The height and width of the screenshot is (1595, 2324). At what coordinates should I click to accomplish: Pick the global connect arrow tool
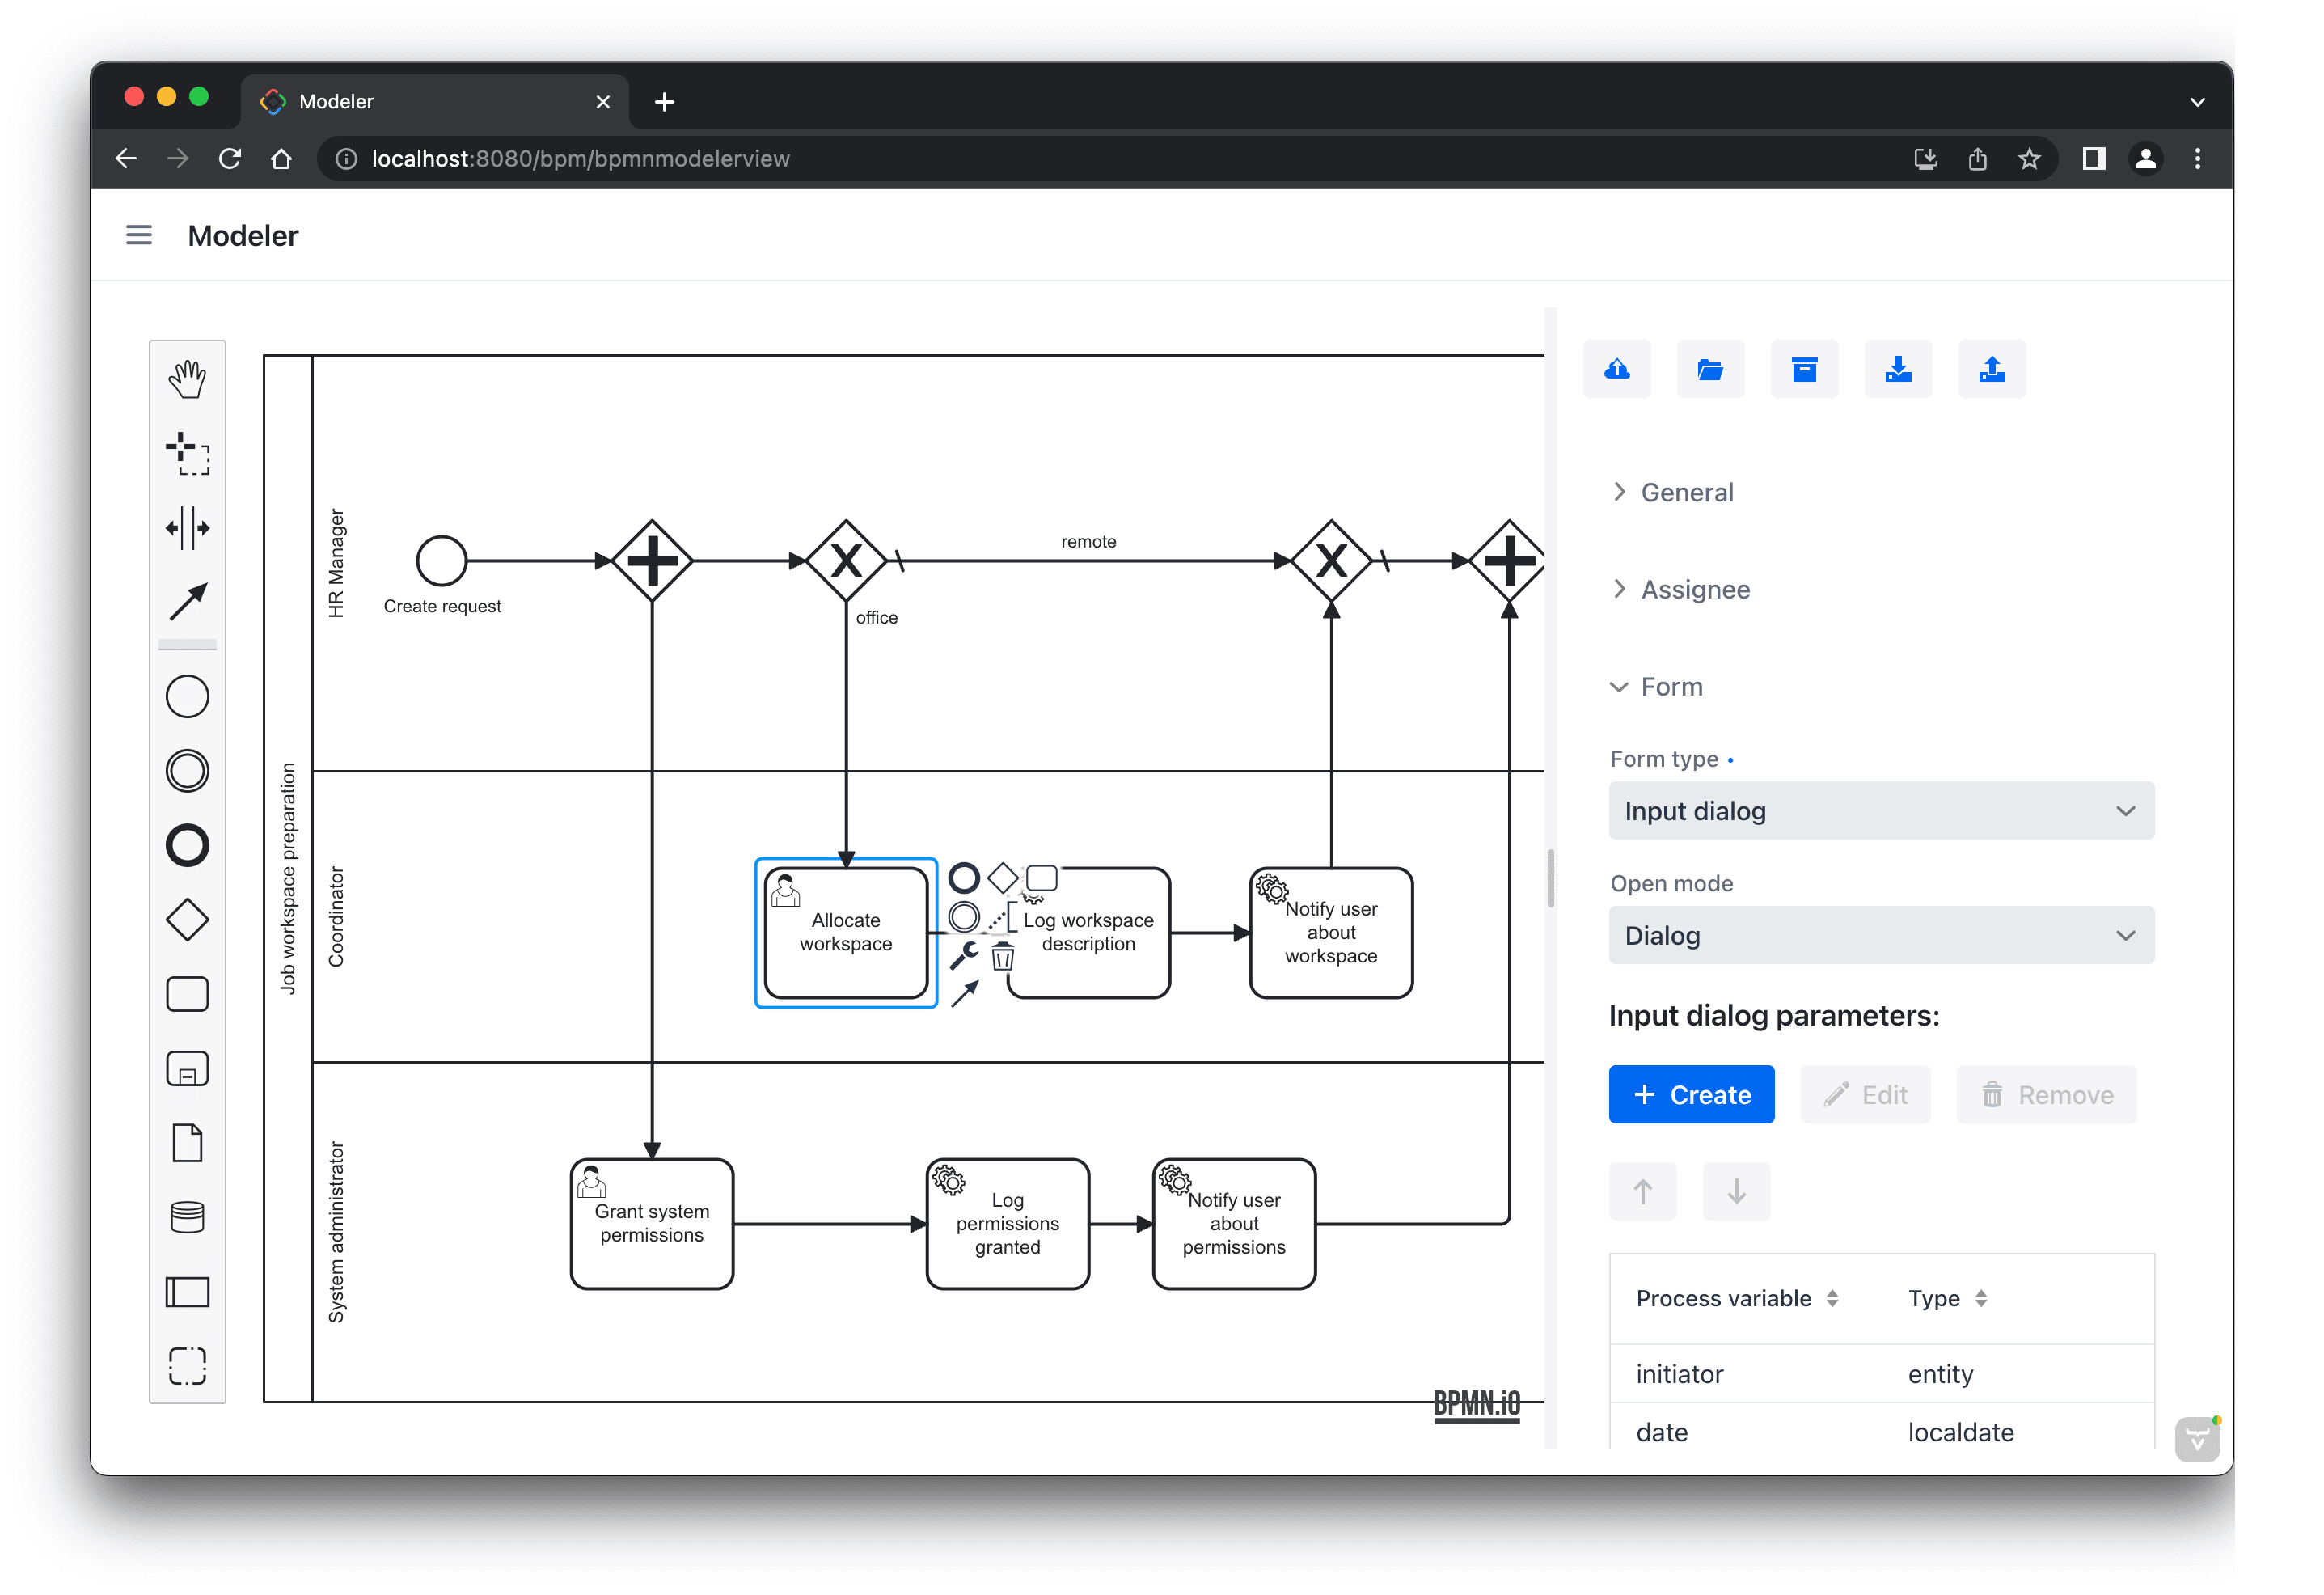[187, 602]
